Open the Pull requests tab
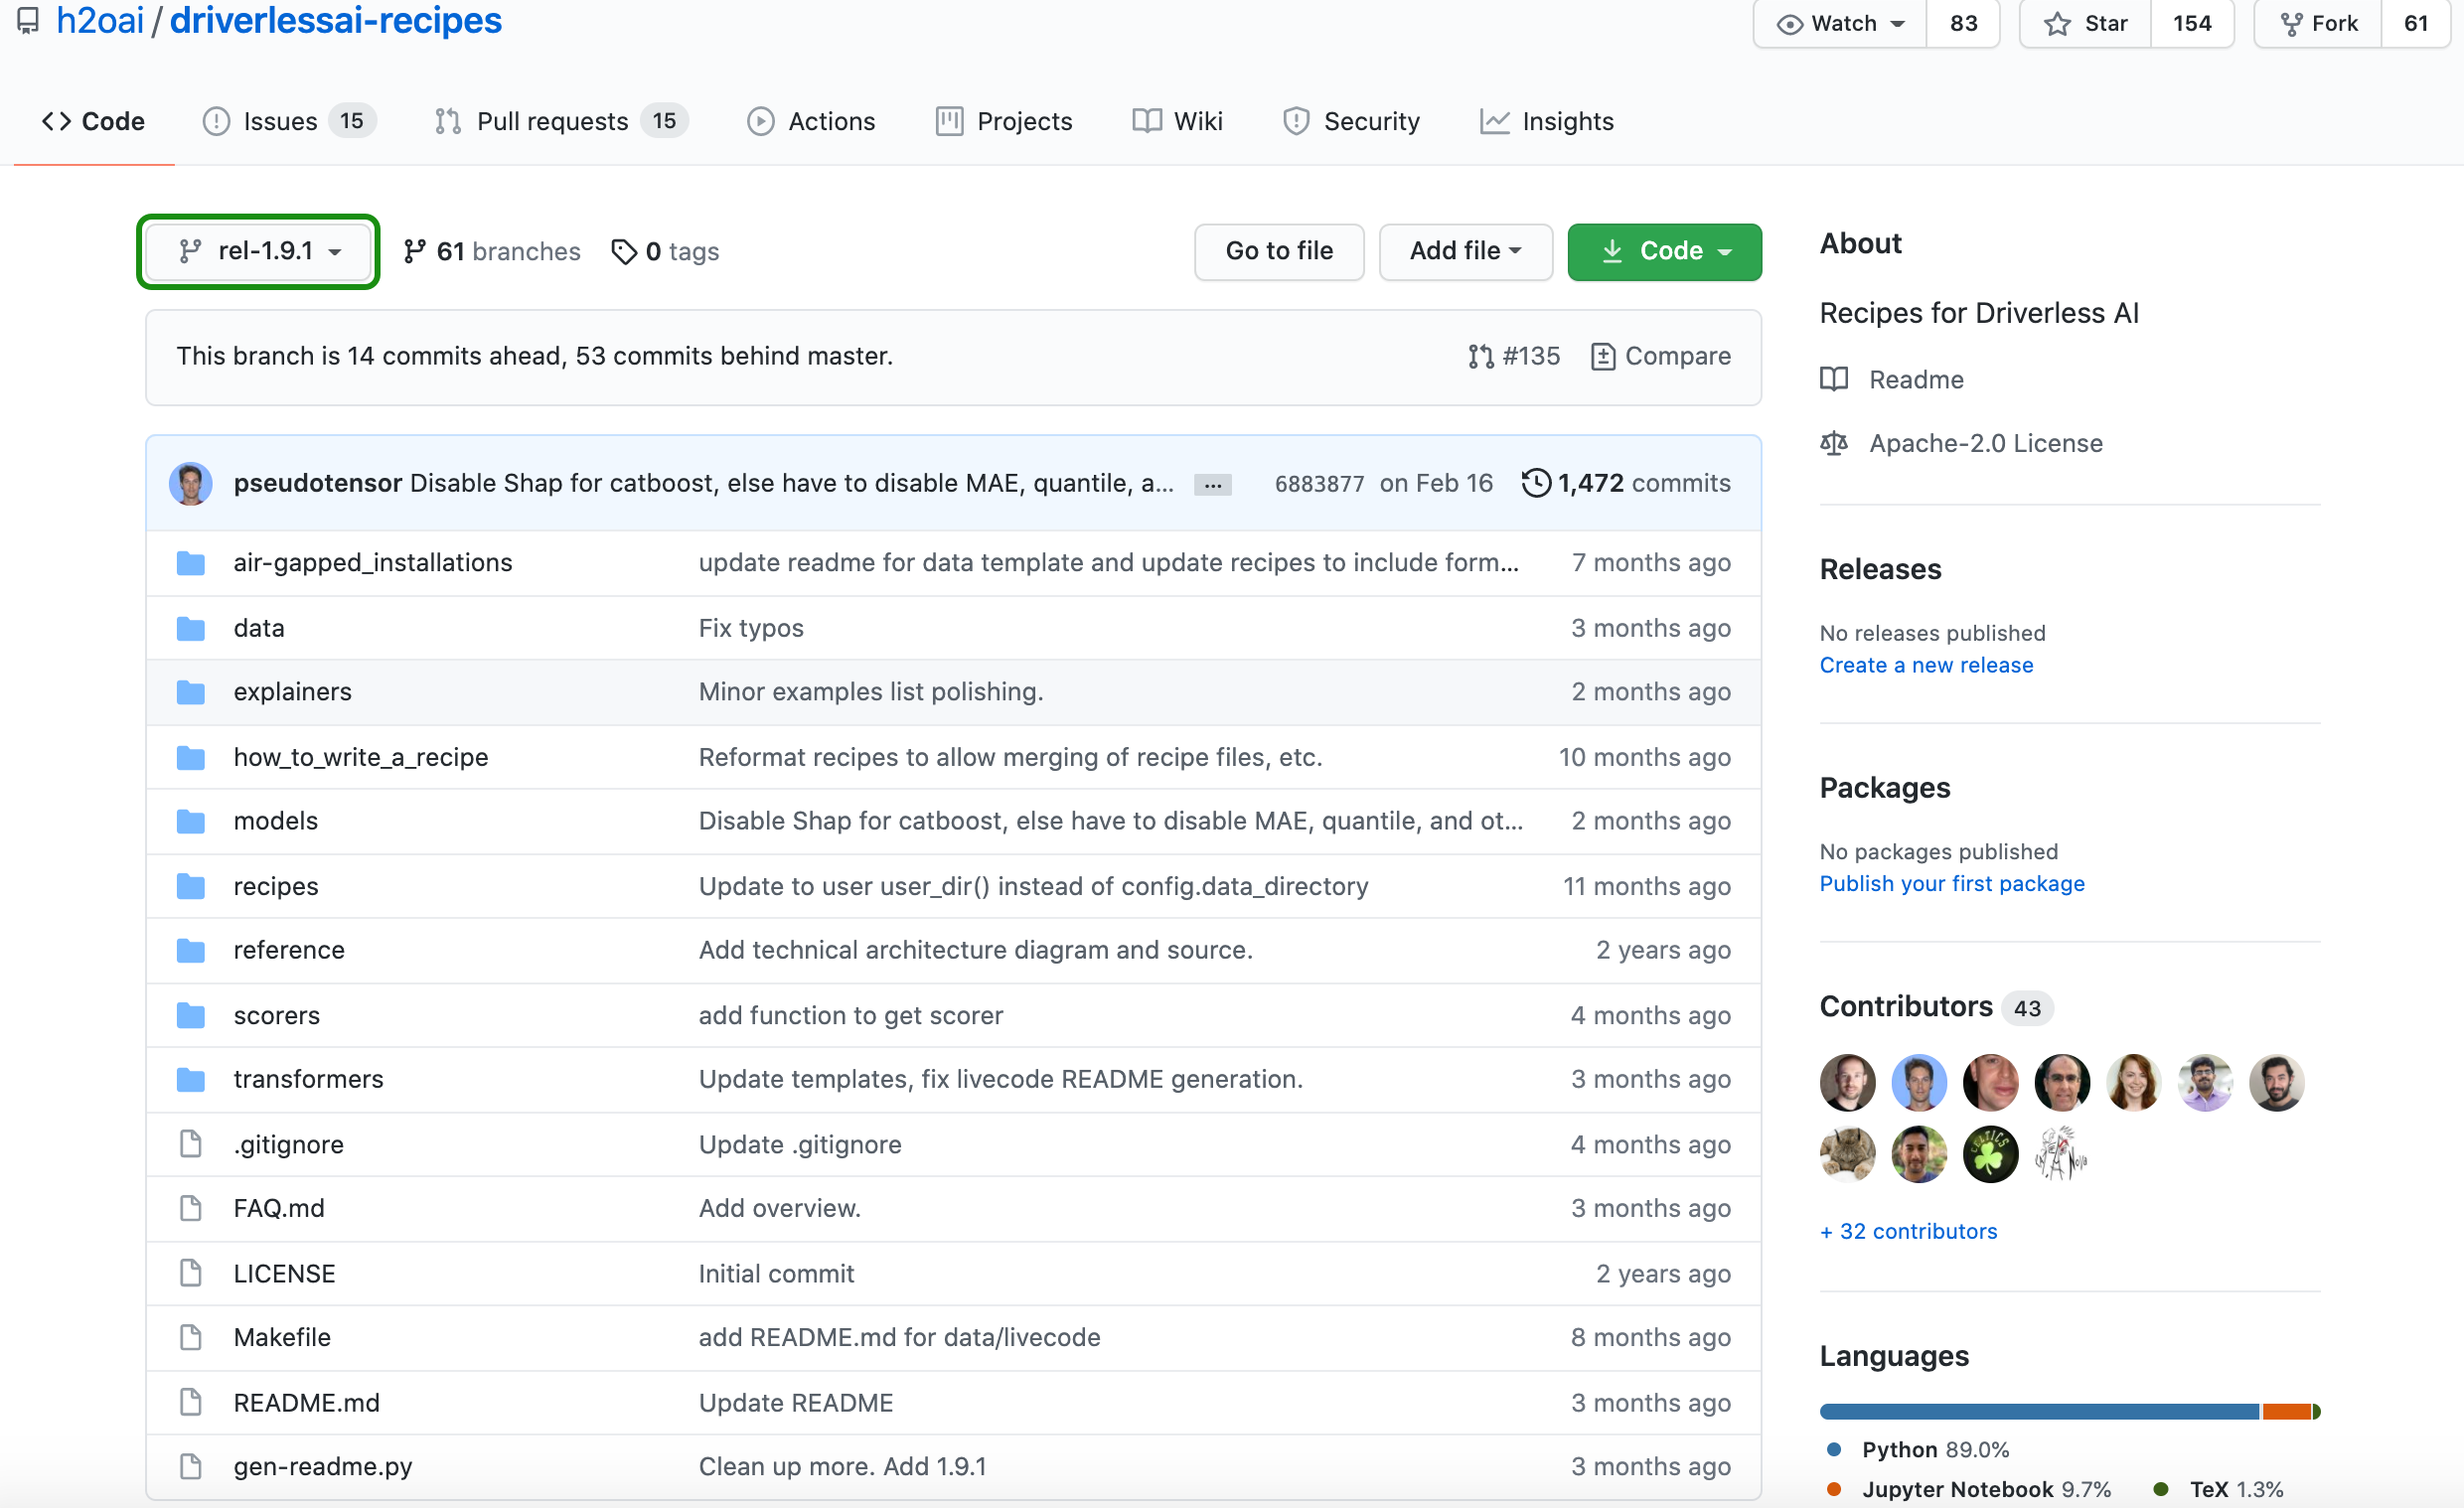2464x1508 pixels. click(561, 121)
